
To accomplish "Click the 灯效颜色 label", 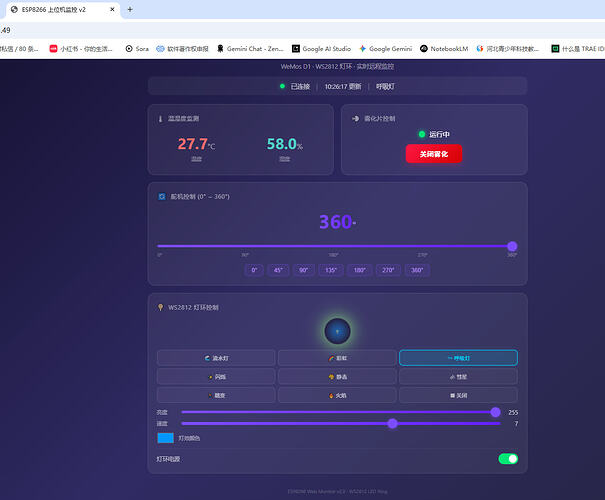I will (189, 438).
